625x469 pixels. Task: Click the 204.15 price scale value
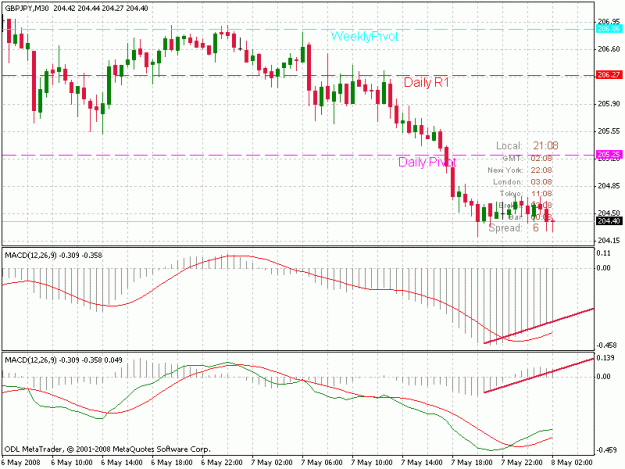609,241
